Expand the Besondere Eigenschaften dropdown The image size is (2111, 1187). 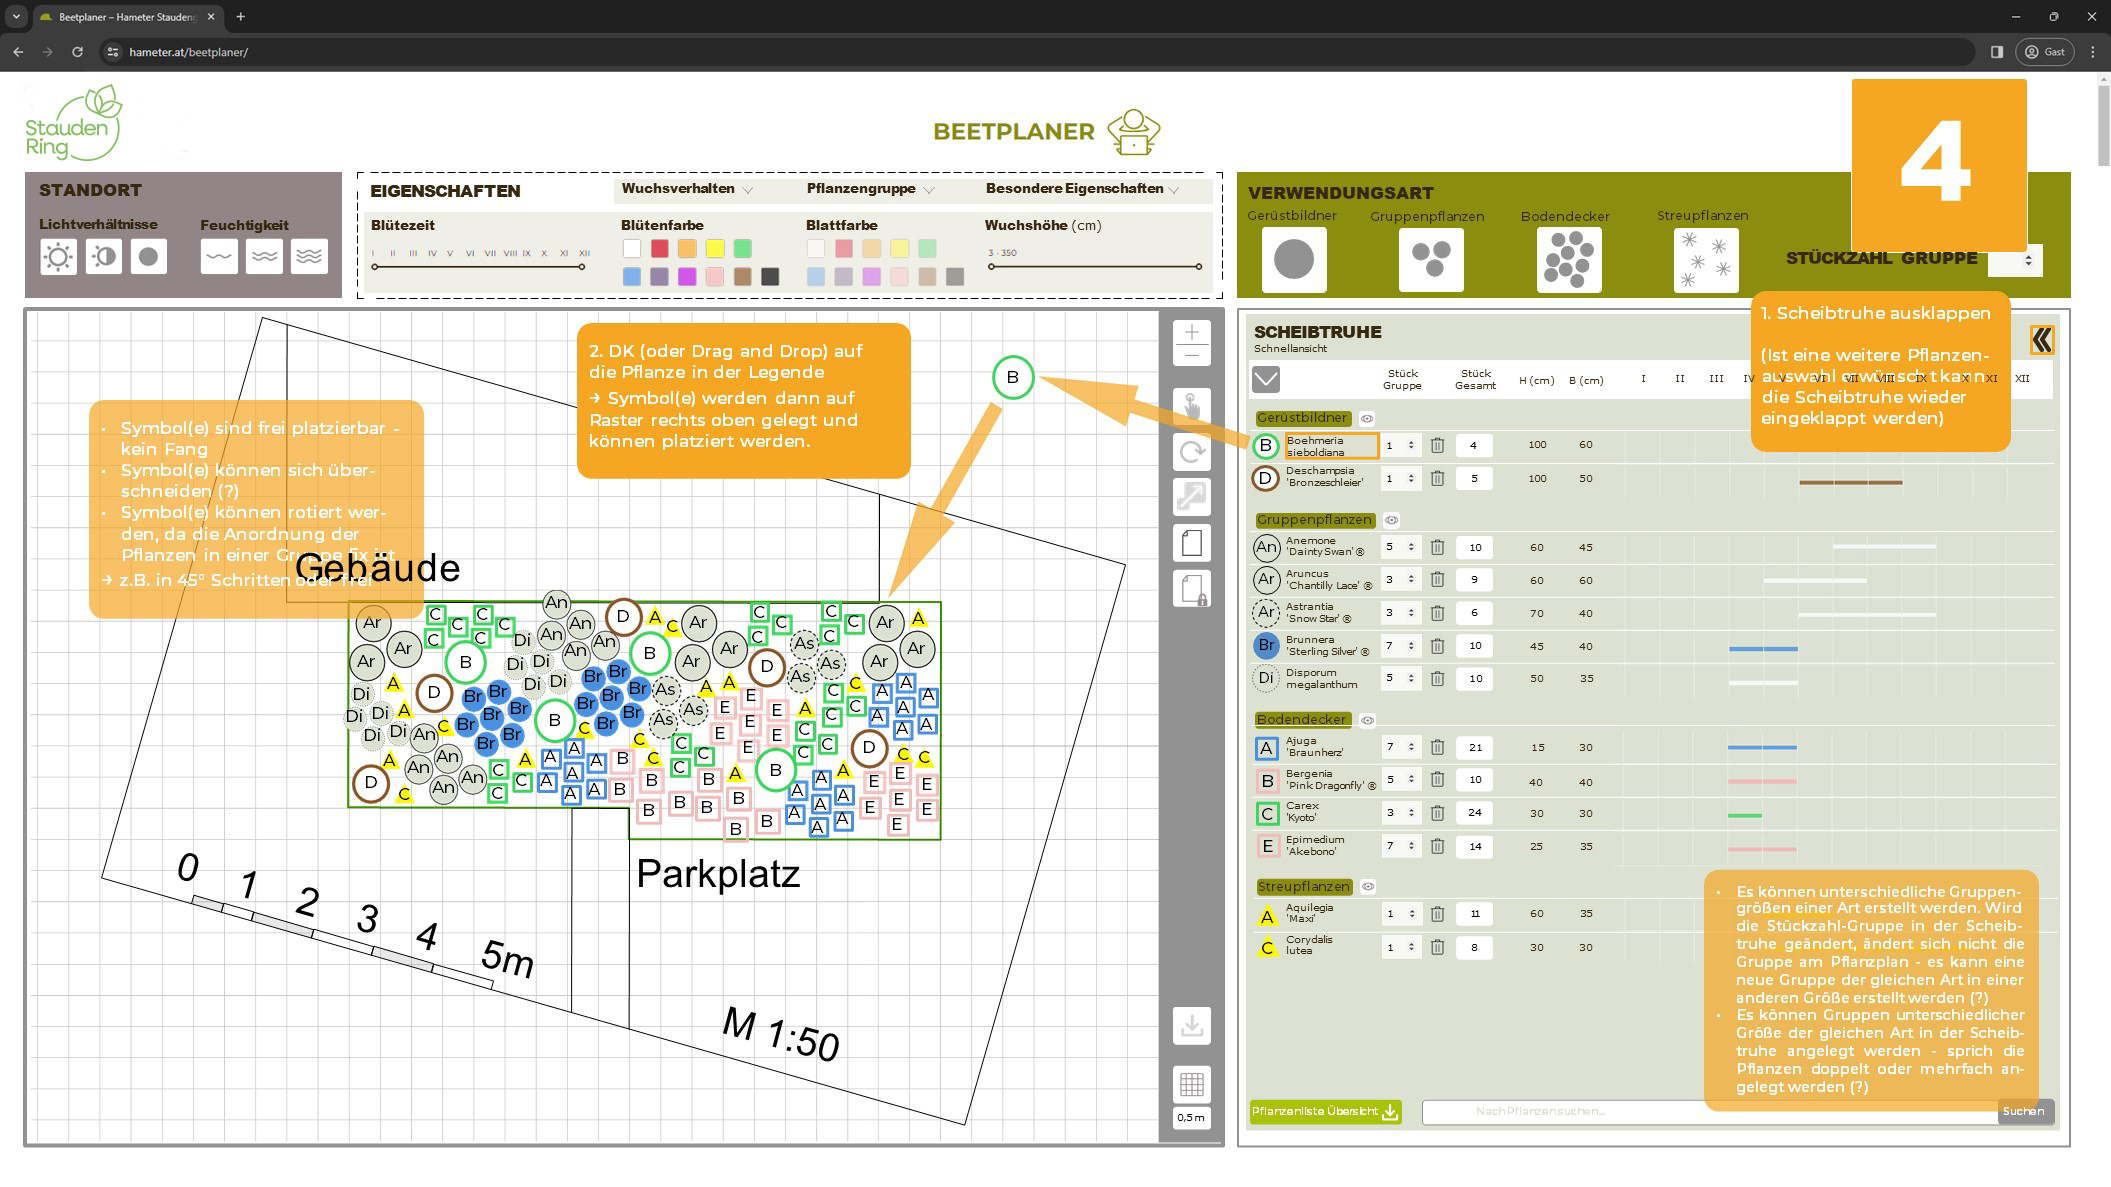[x=1082, y=189]
